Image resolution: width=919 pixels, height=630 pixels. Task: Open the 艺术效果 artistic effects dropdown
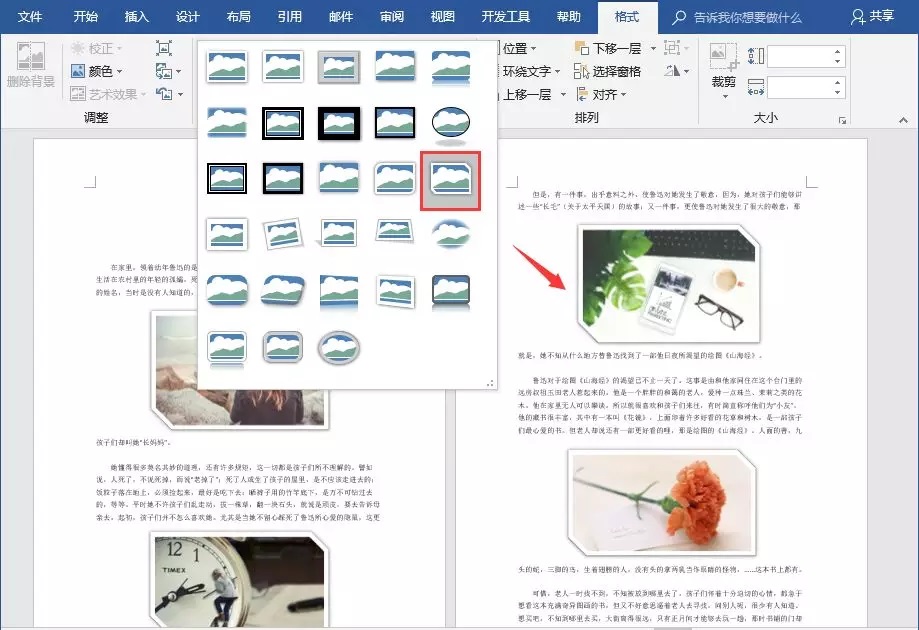[x=108, y=94]
